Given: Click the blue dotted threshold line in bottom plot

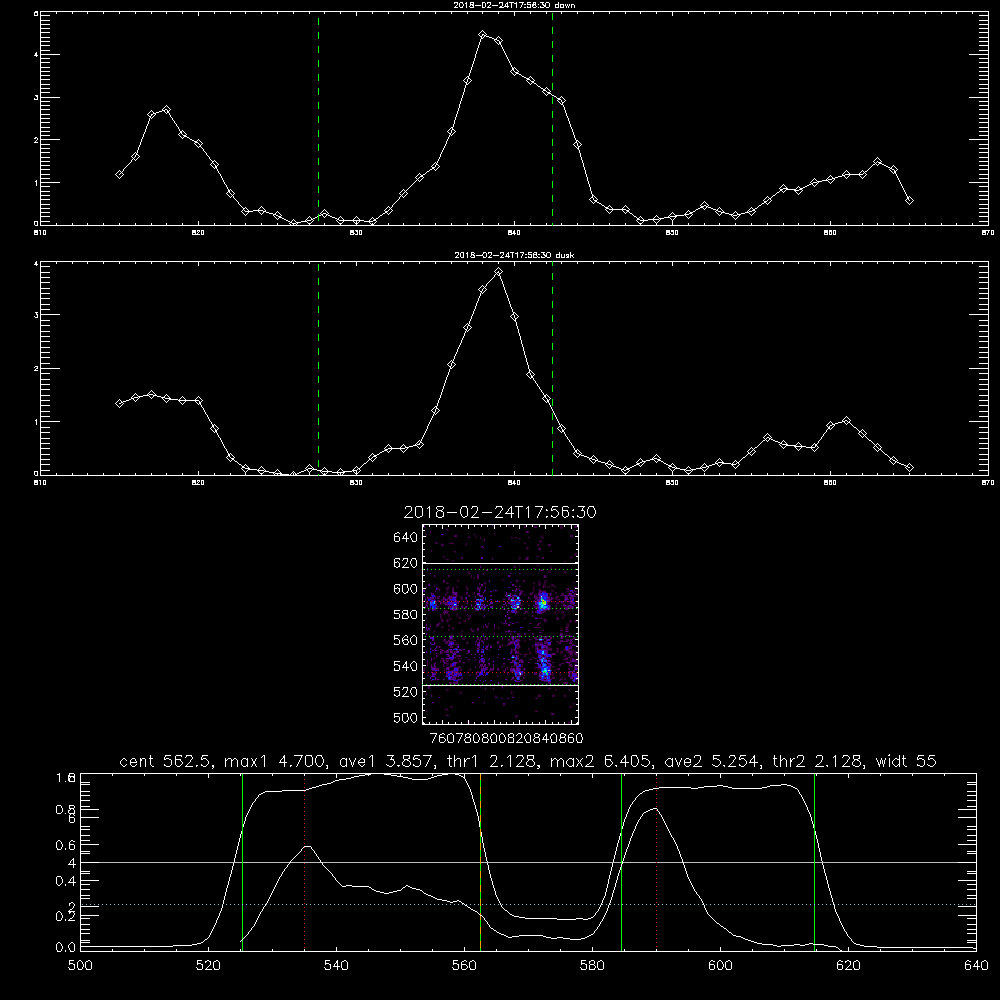Looking at the screenshot, I should [x=528, y=904].
